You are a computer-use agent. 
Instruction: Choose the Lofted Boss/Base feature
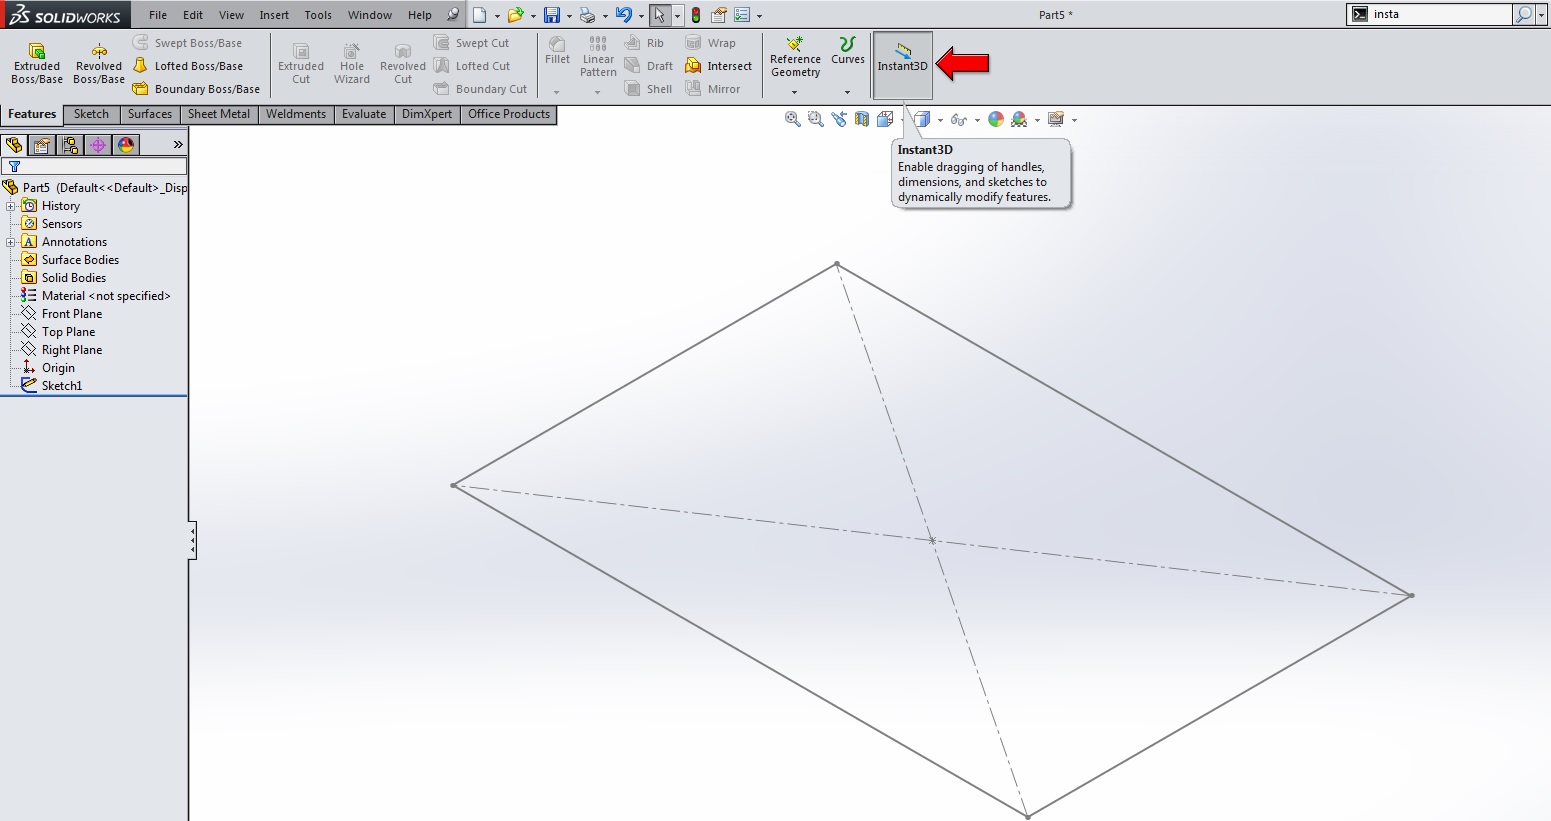coord(188,66)
